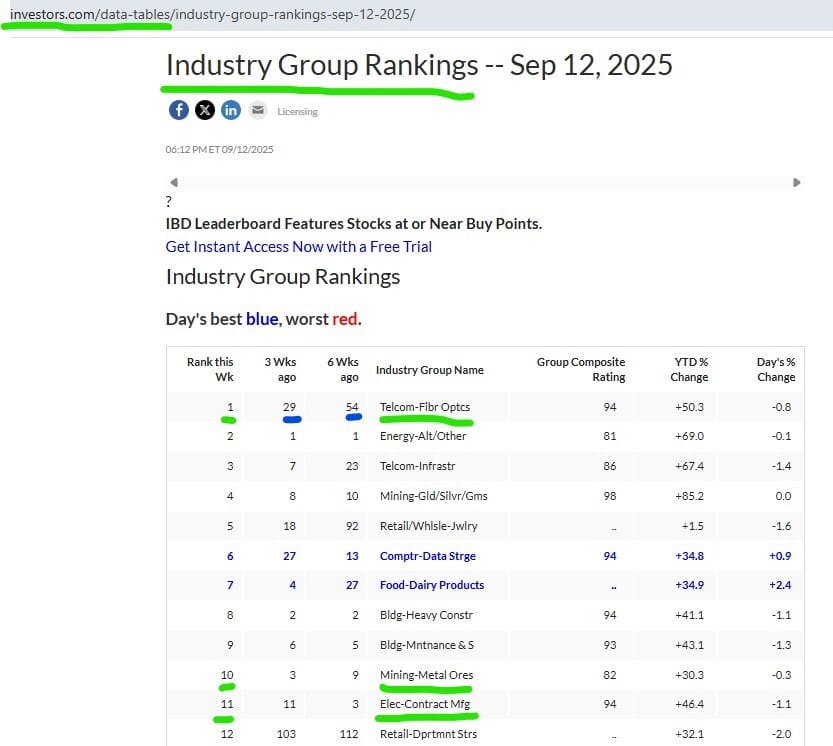
Task: Select the Retail/Whlsle-Jwlry group name
Action: [x=429, y=526]
